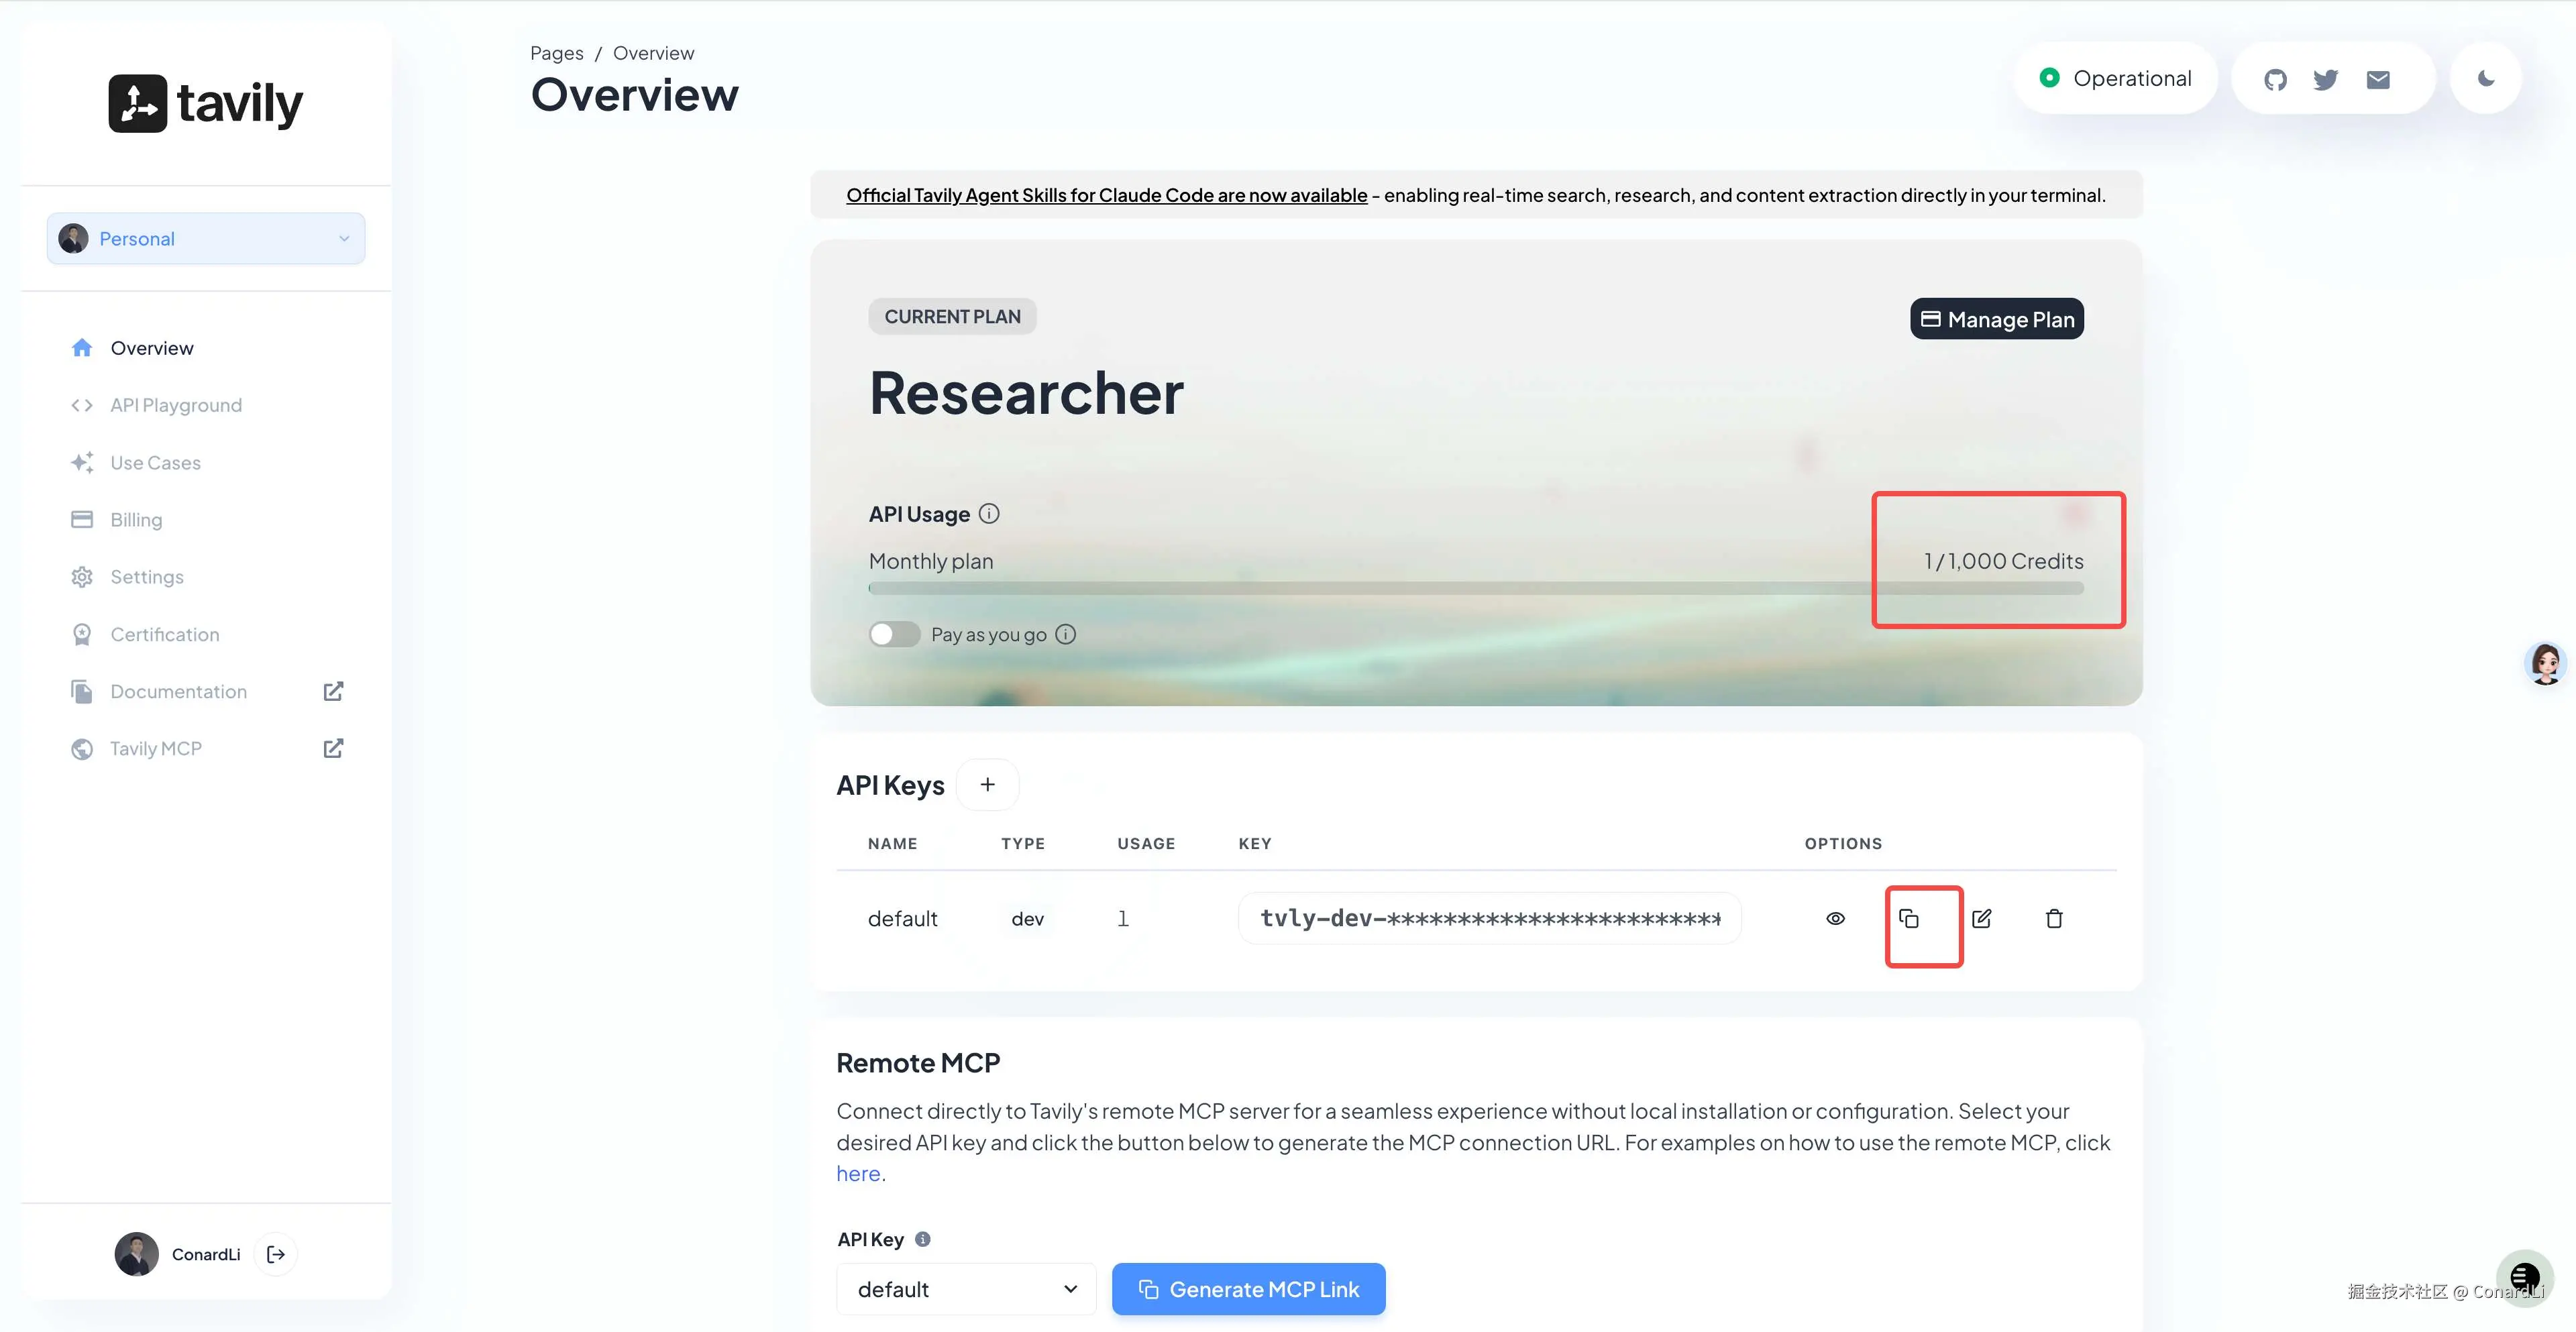Open Tavily MCP in the sidebar

pos(156,748)
